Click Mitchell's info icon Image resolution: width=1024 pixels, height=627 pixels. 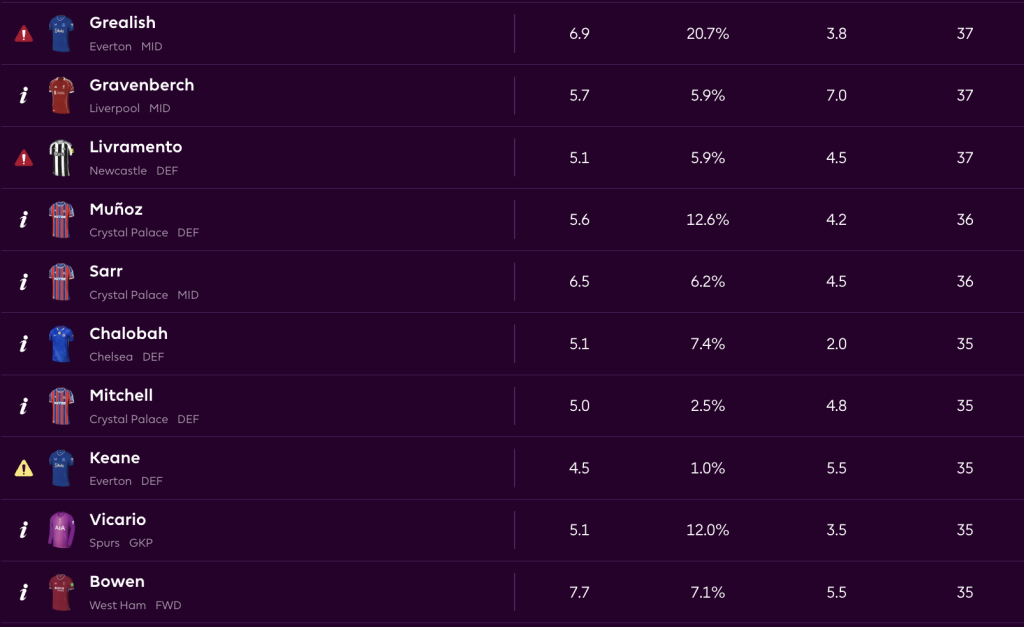[23, 406]
